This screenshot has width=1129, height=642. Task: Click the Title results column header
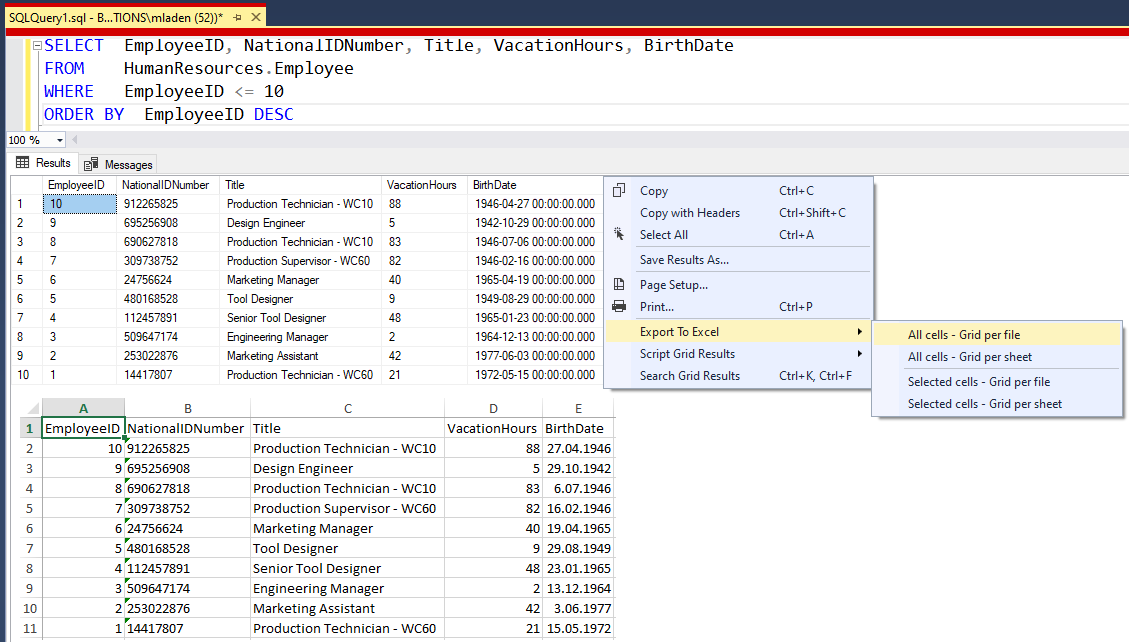pos(300,185)
